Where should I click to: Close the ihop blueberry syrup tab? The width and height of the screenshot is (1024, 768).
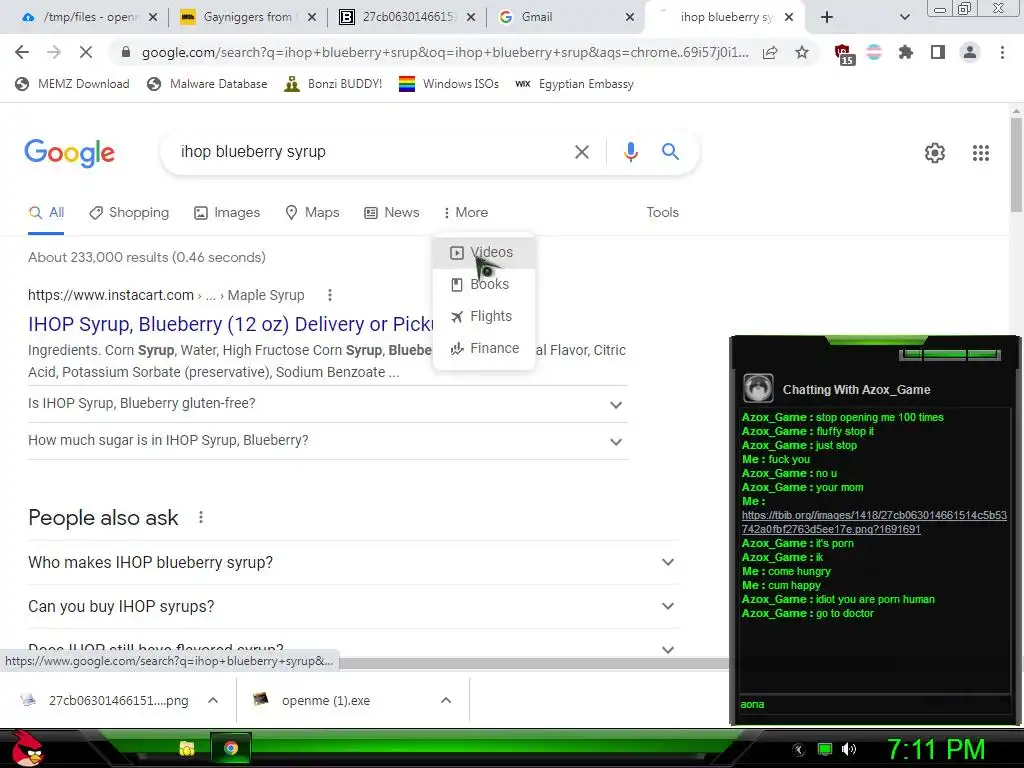click(789, 17)
